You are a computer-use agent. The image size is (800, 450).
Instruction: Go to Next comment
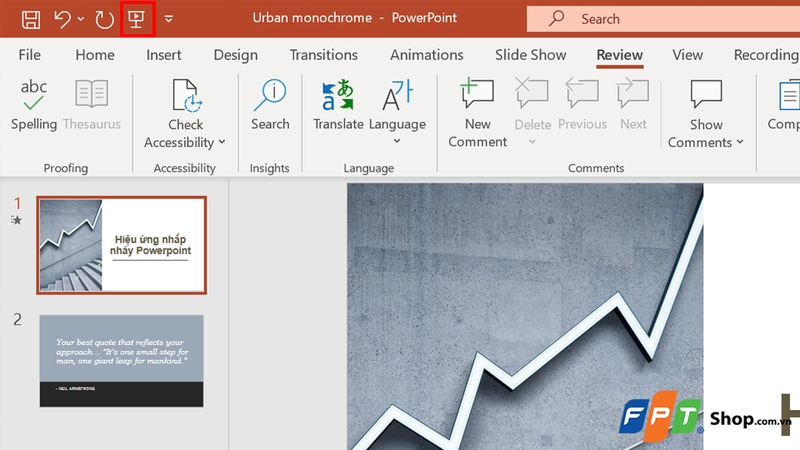point(633,105)
